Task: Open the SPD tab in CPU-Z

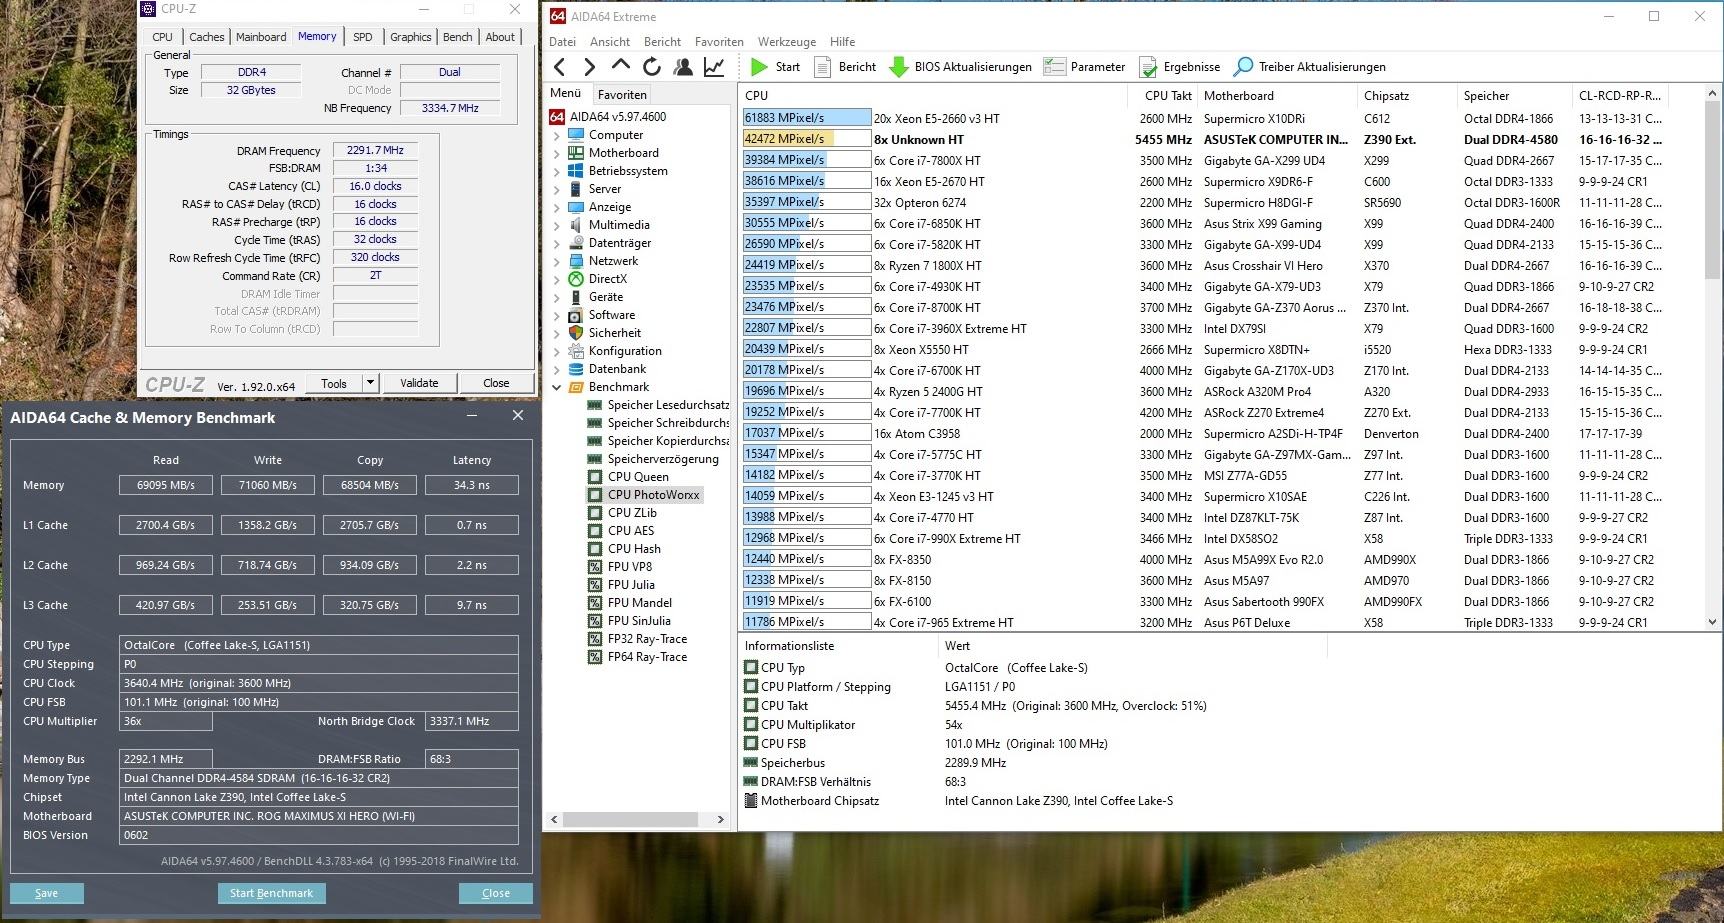Action: click(363, 37)
